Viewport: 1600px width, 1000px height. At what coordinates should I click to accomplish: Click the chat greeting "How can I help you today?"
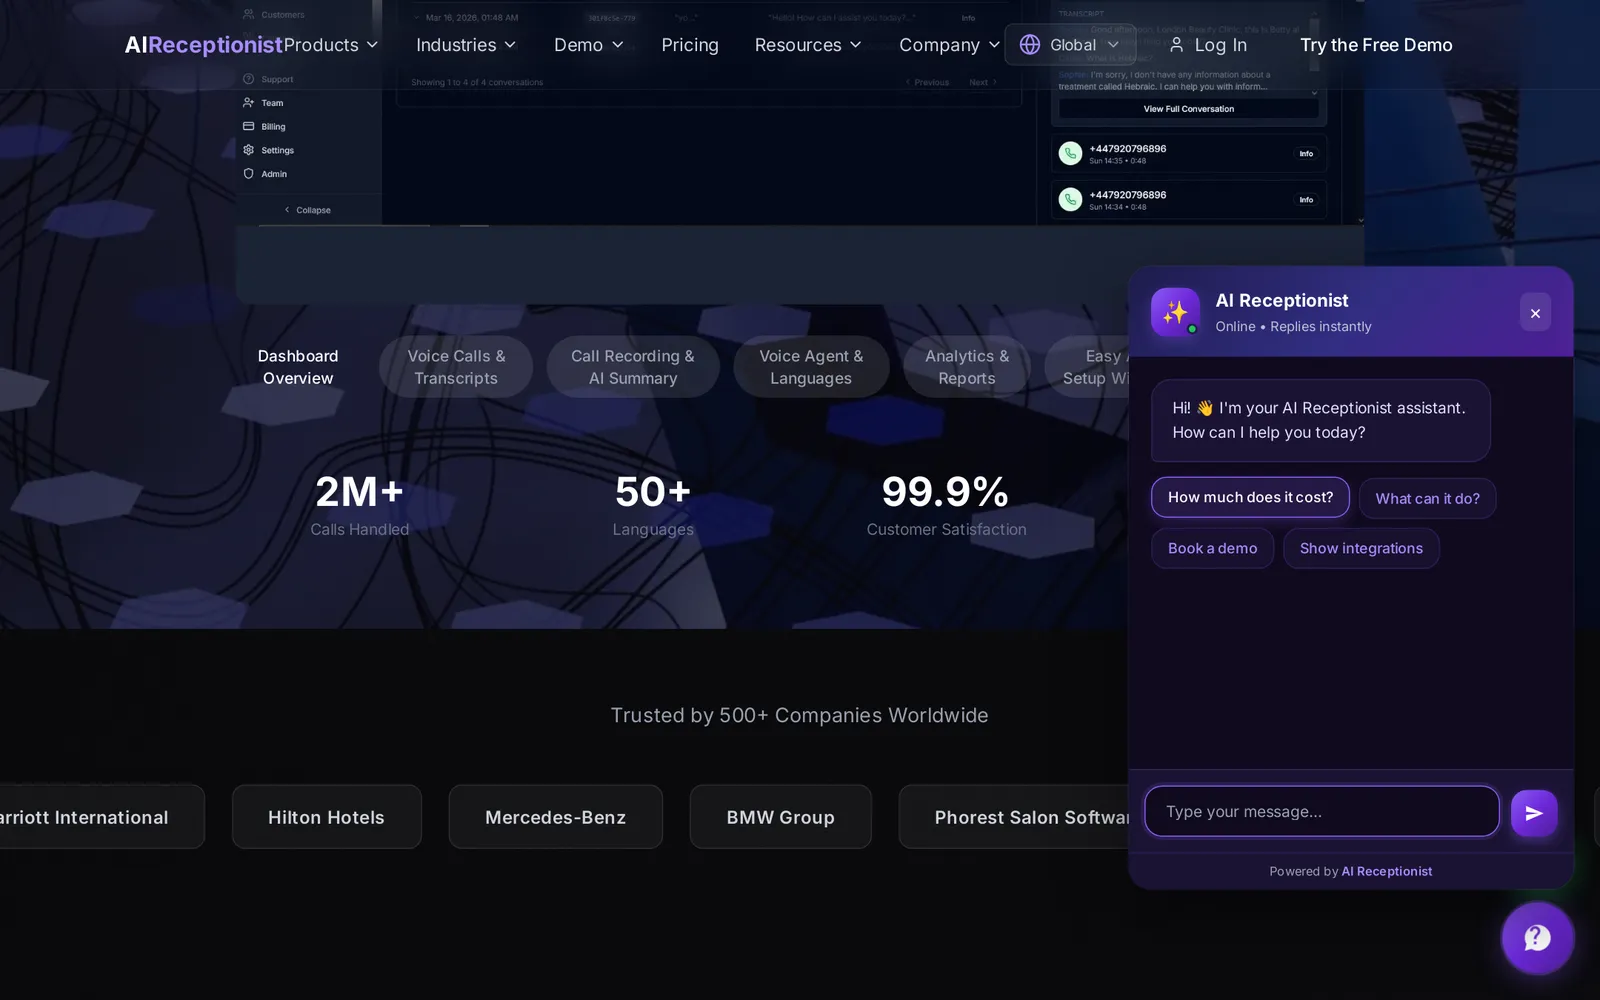pos(1269,432)
